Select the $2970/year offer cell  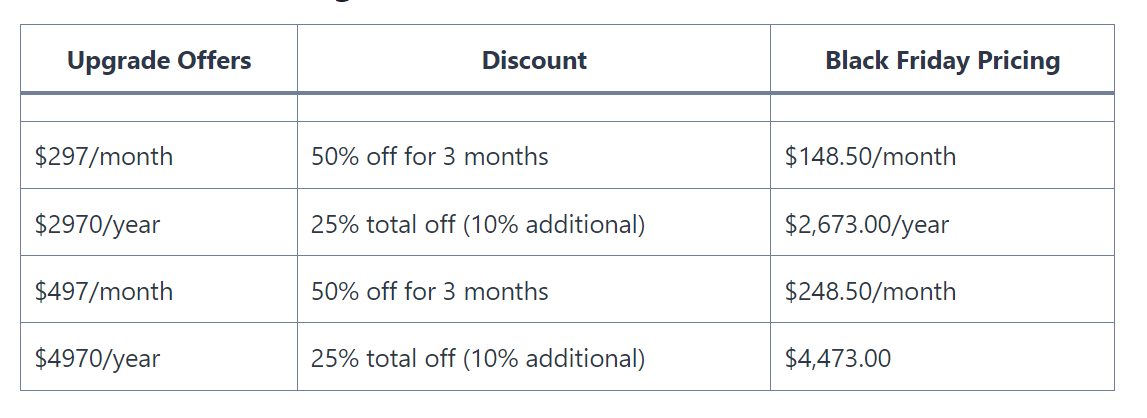(159, 223)
